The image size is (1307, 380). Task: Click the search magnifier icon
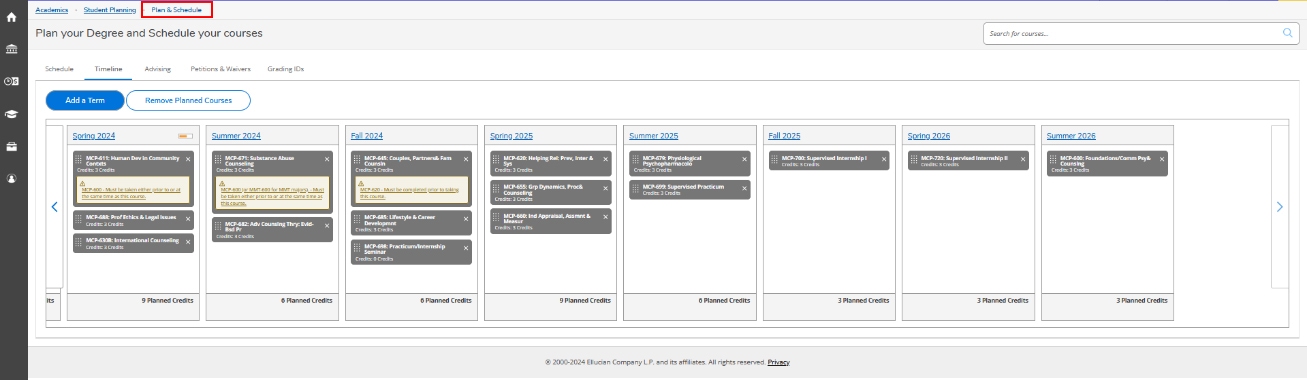point(1288,33)
